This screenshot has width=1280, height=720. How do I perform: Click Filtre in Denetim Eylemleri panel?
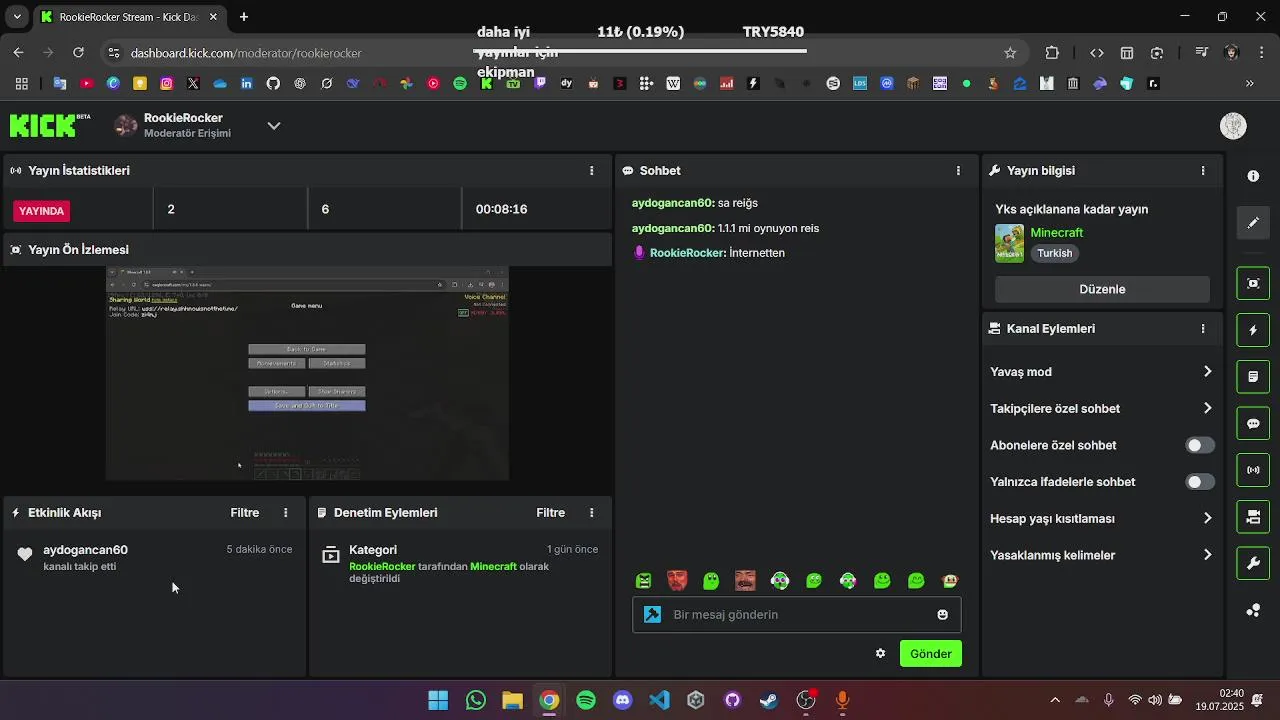click(551, 513)
